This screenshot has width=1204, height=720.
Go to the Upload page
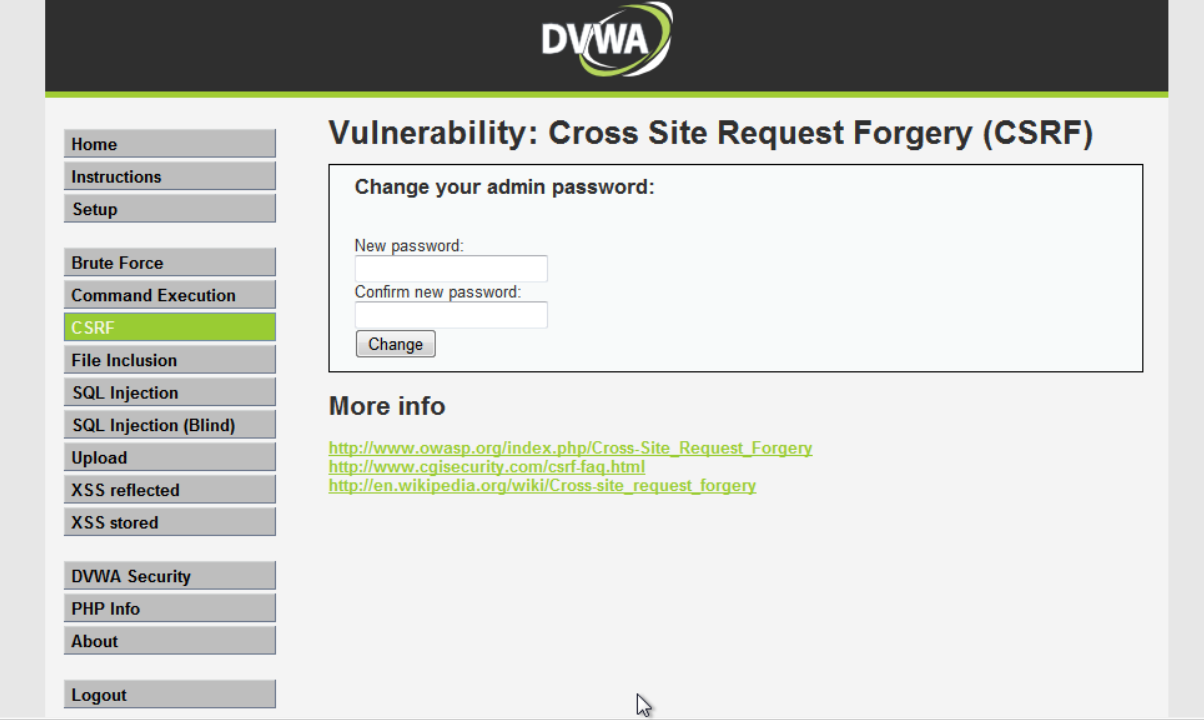point(169,458)
